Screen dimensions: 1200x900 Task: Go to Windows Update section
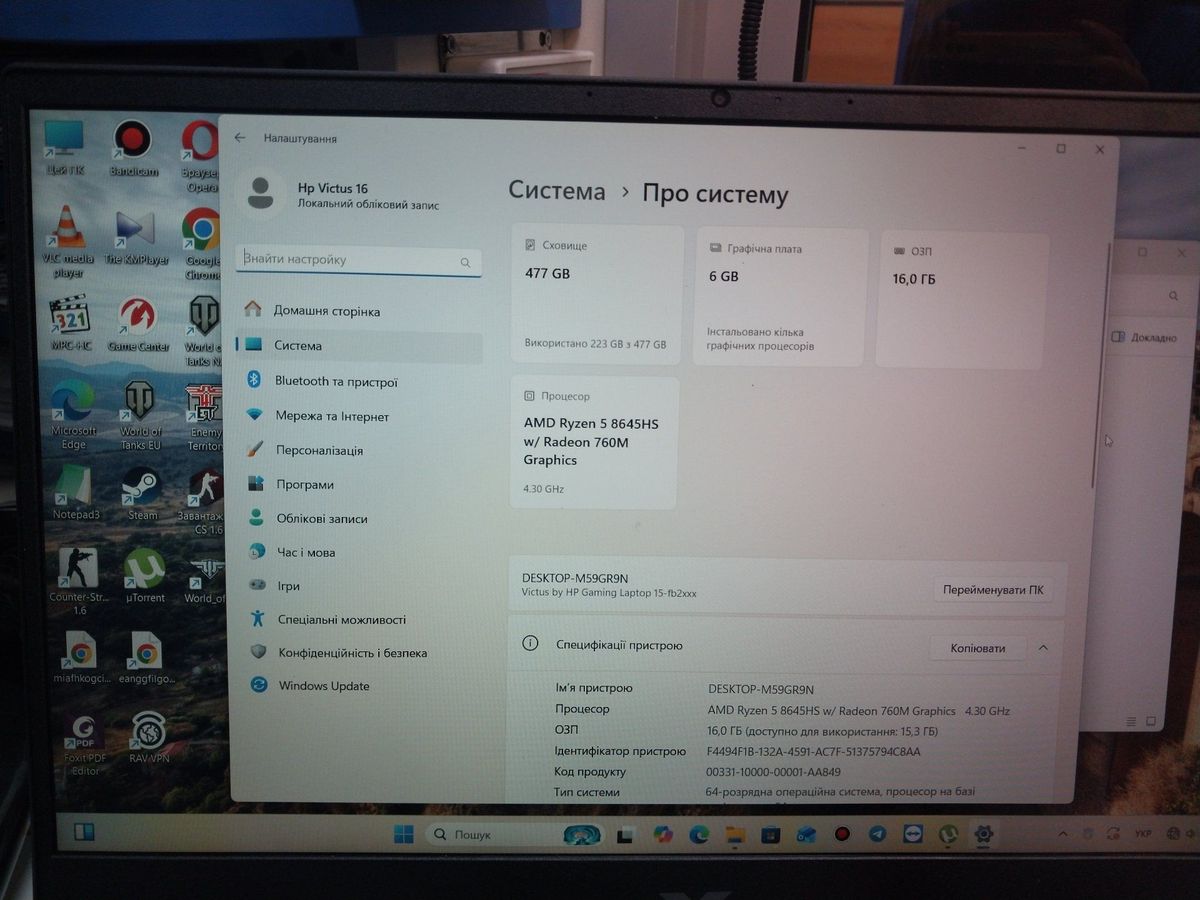(323, 686)
